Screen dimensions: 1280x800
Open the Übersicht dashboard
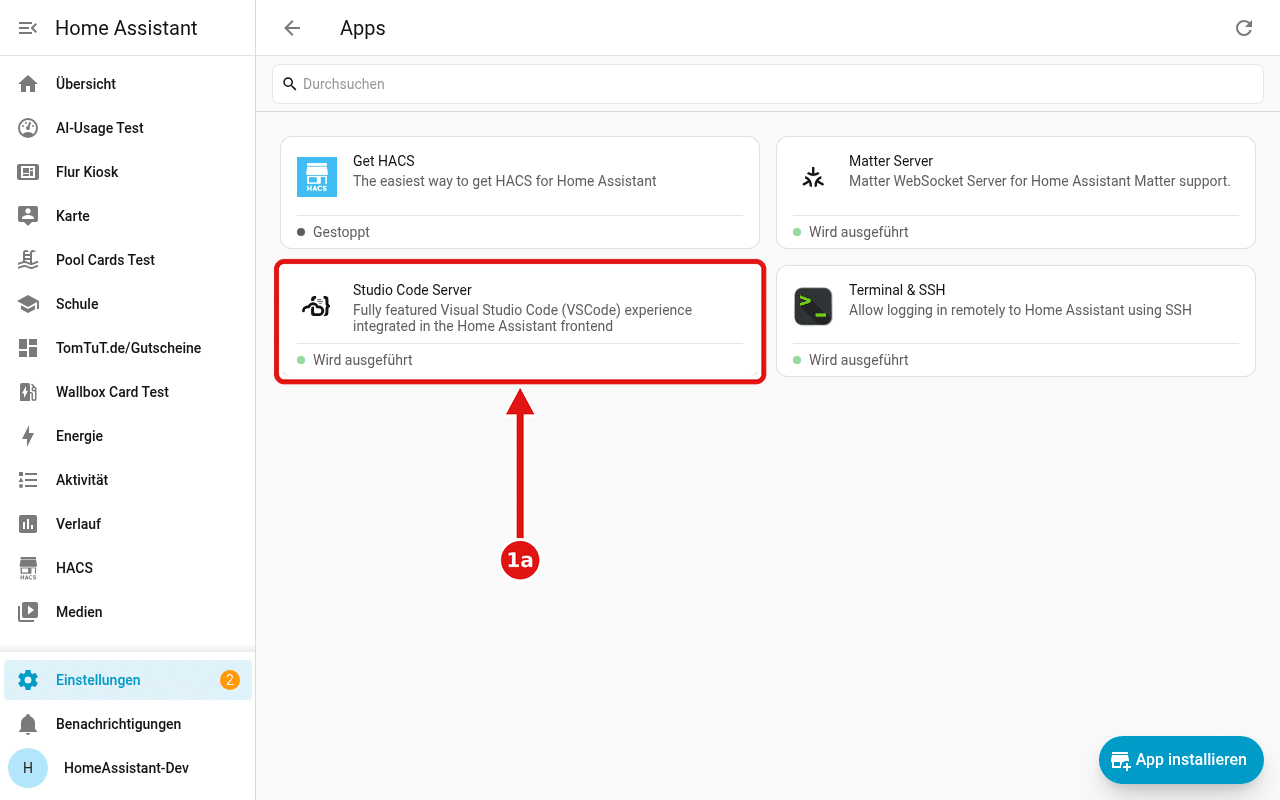pos(128,84)
